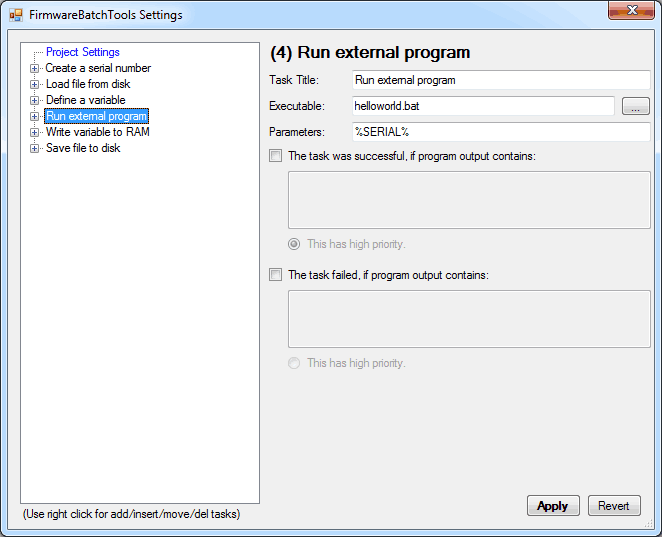Select Project Settings in the tree

click(82, 52)
